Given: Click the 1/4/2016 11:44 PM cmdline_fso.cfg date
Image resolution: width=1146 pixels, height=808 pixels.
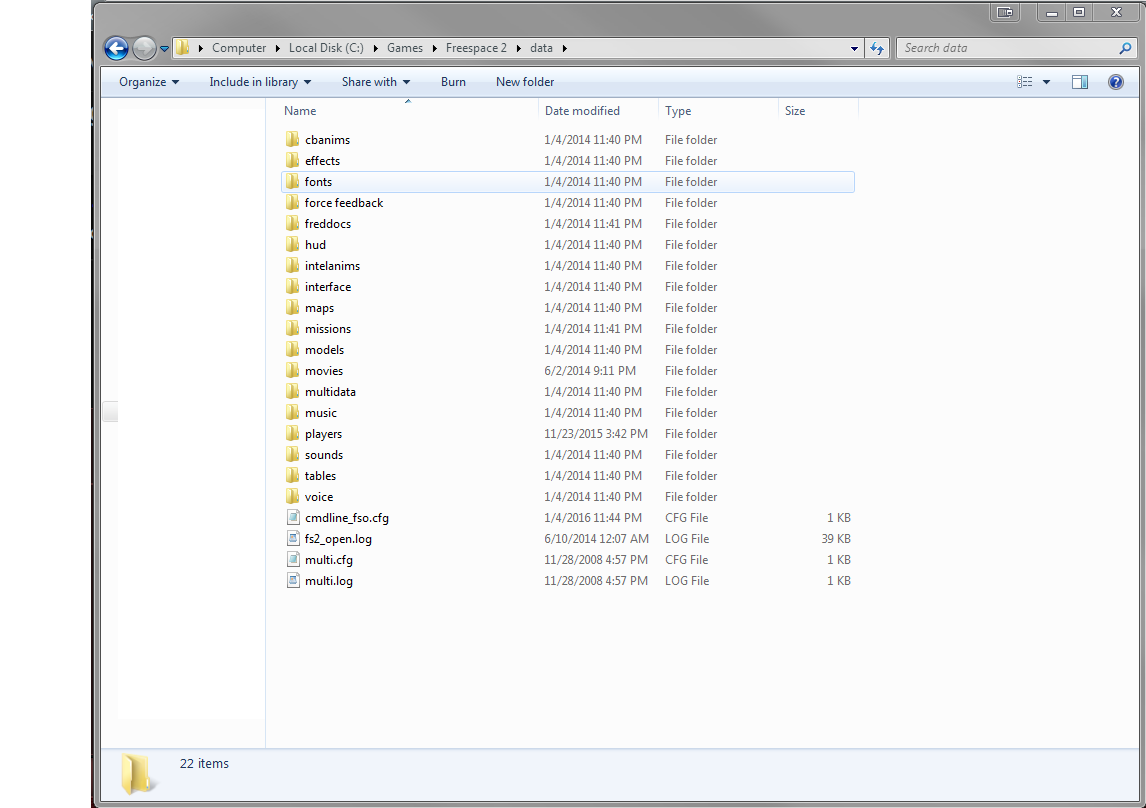Looking at the screenshot, I should [593, 518].
